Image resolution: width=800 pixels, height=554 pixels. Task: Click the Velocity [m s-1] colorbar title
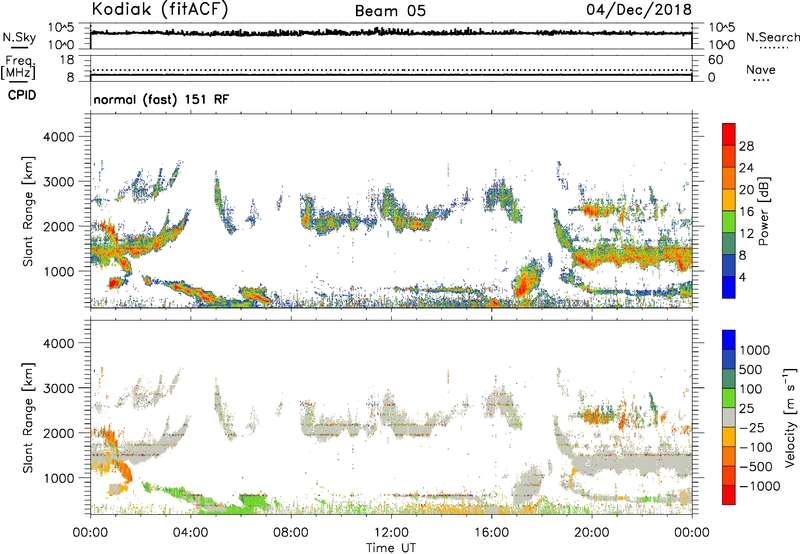(x=790, y=417)
